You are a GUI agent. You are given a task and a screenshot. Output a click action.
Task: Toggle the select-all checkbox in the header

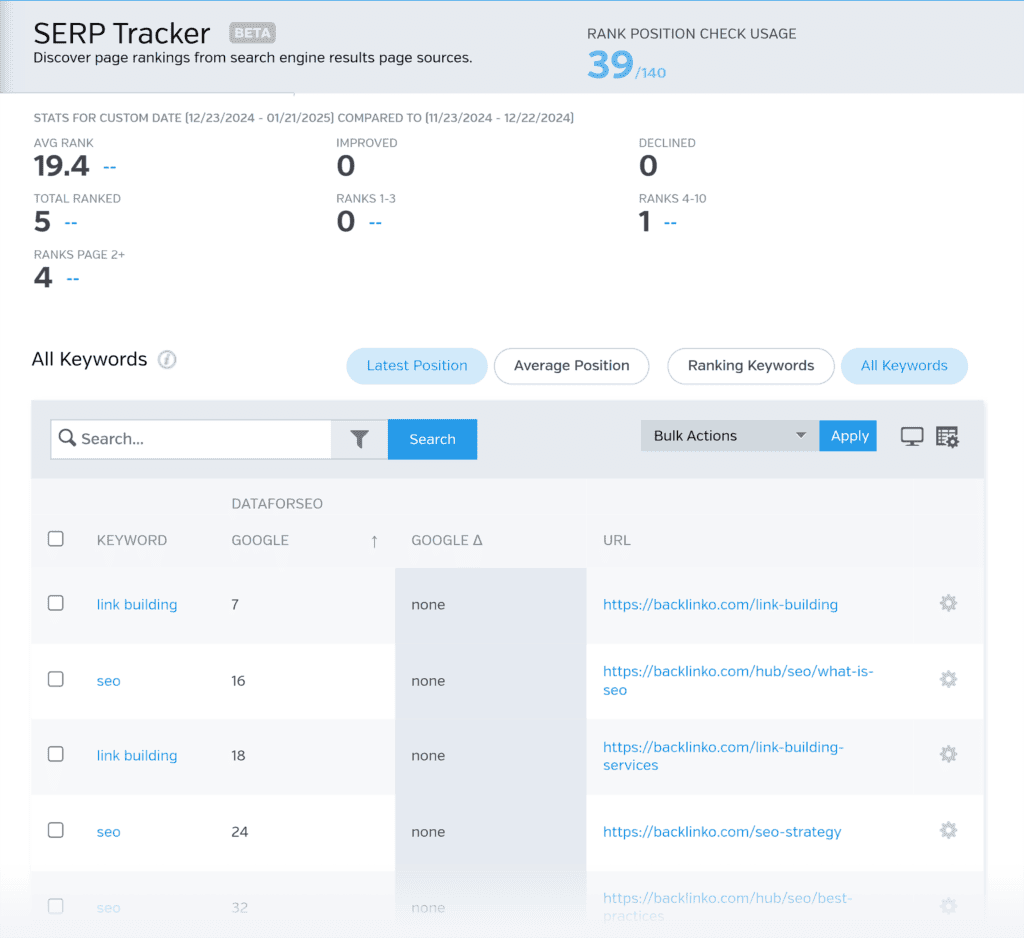click(56, 539)
